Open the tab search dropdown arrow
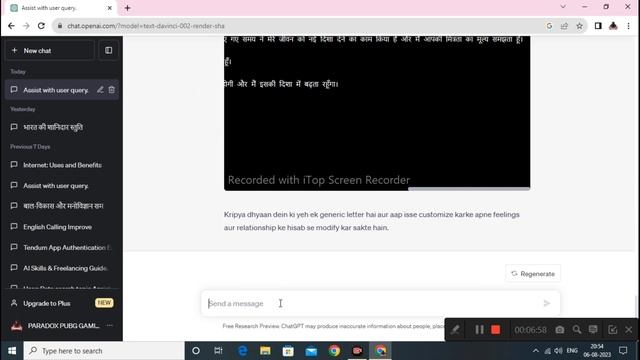This screenshot has height=360, width=640. (x=563, y=7)
